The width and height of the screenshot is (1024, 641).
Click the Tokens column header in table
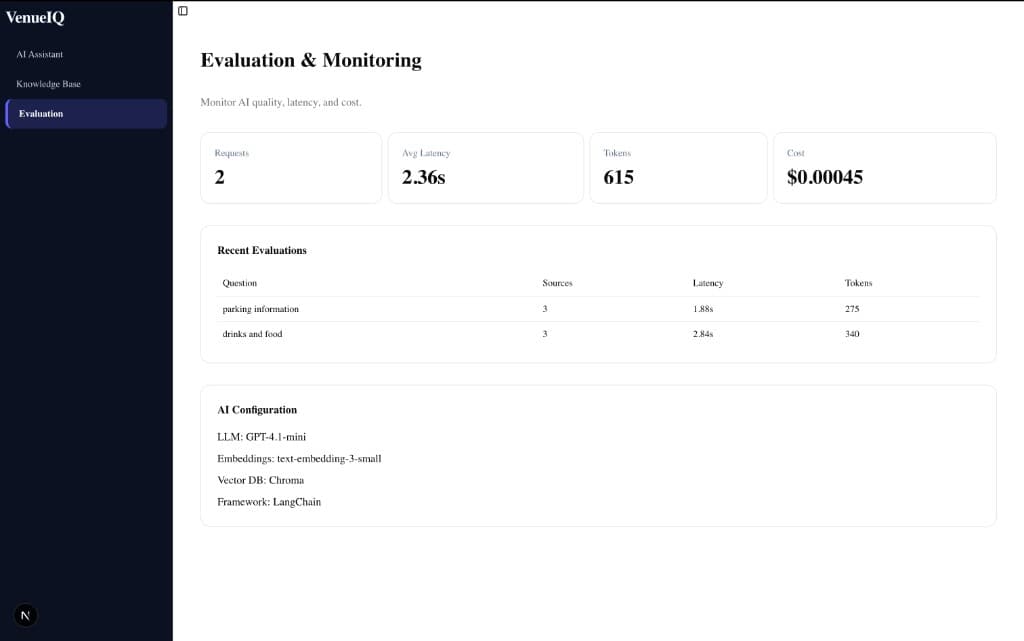pyautogui.click(x=858, y=283)
